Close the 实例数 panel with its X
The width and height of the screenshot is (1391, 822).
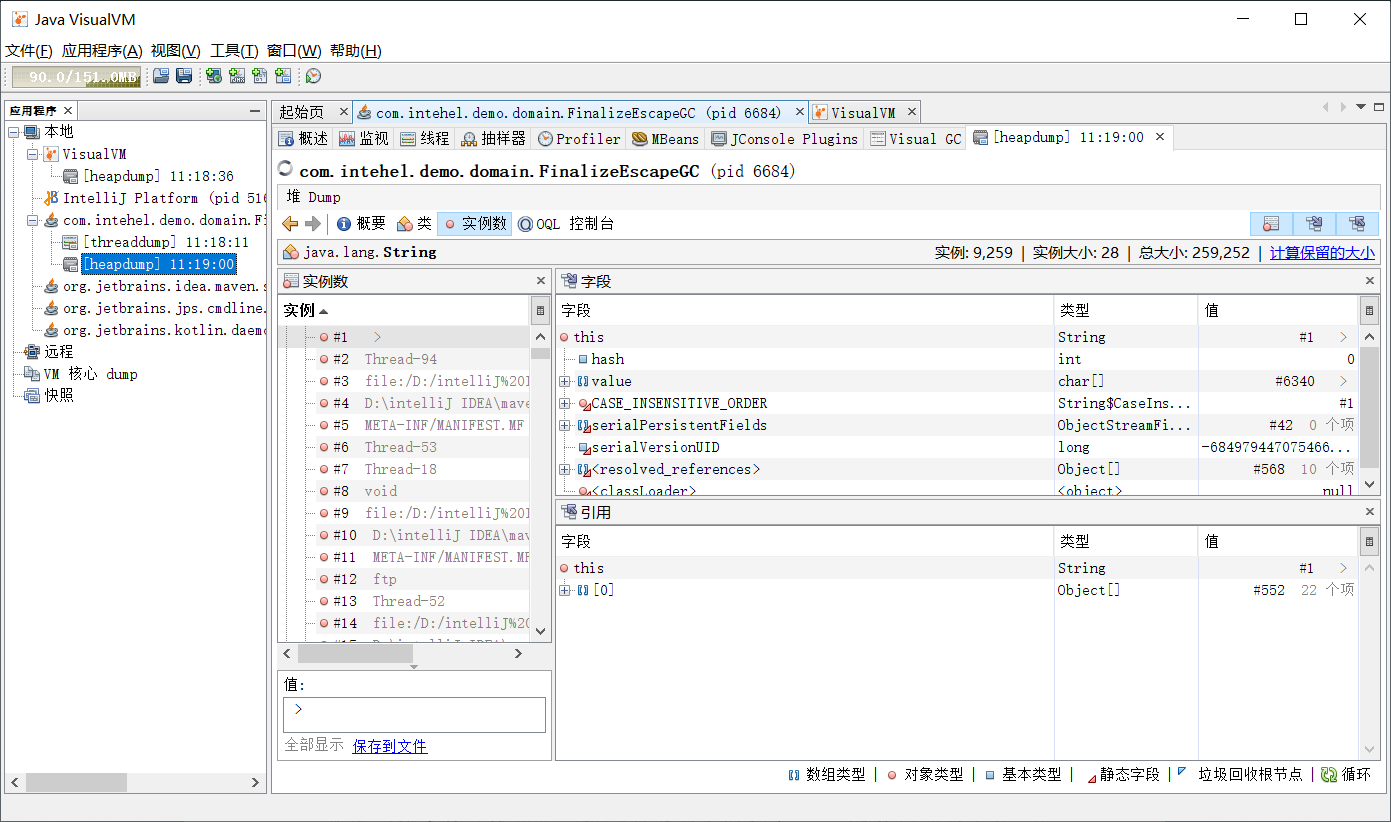(541, 282)
